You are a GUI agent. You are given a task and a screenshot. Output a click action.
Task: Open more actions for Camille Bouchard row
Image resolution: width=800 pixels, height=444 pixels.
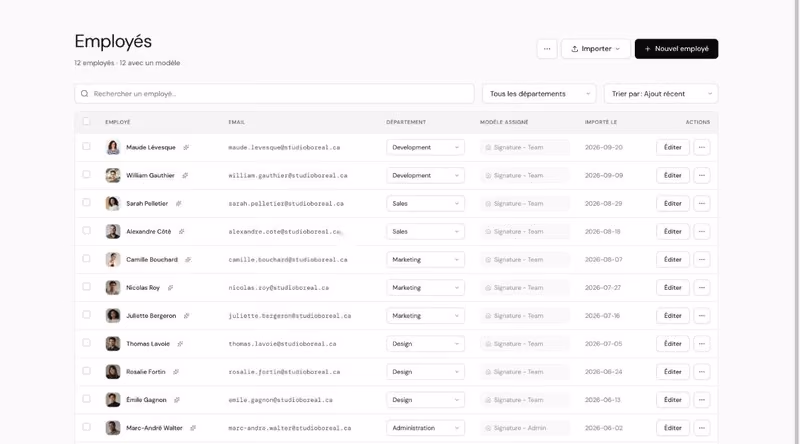[702, 260]
